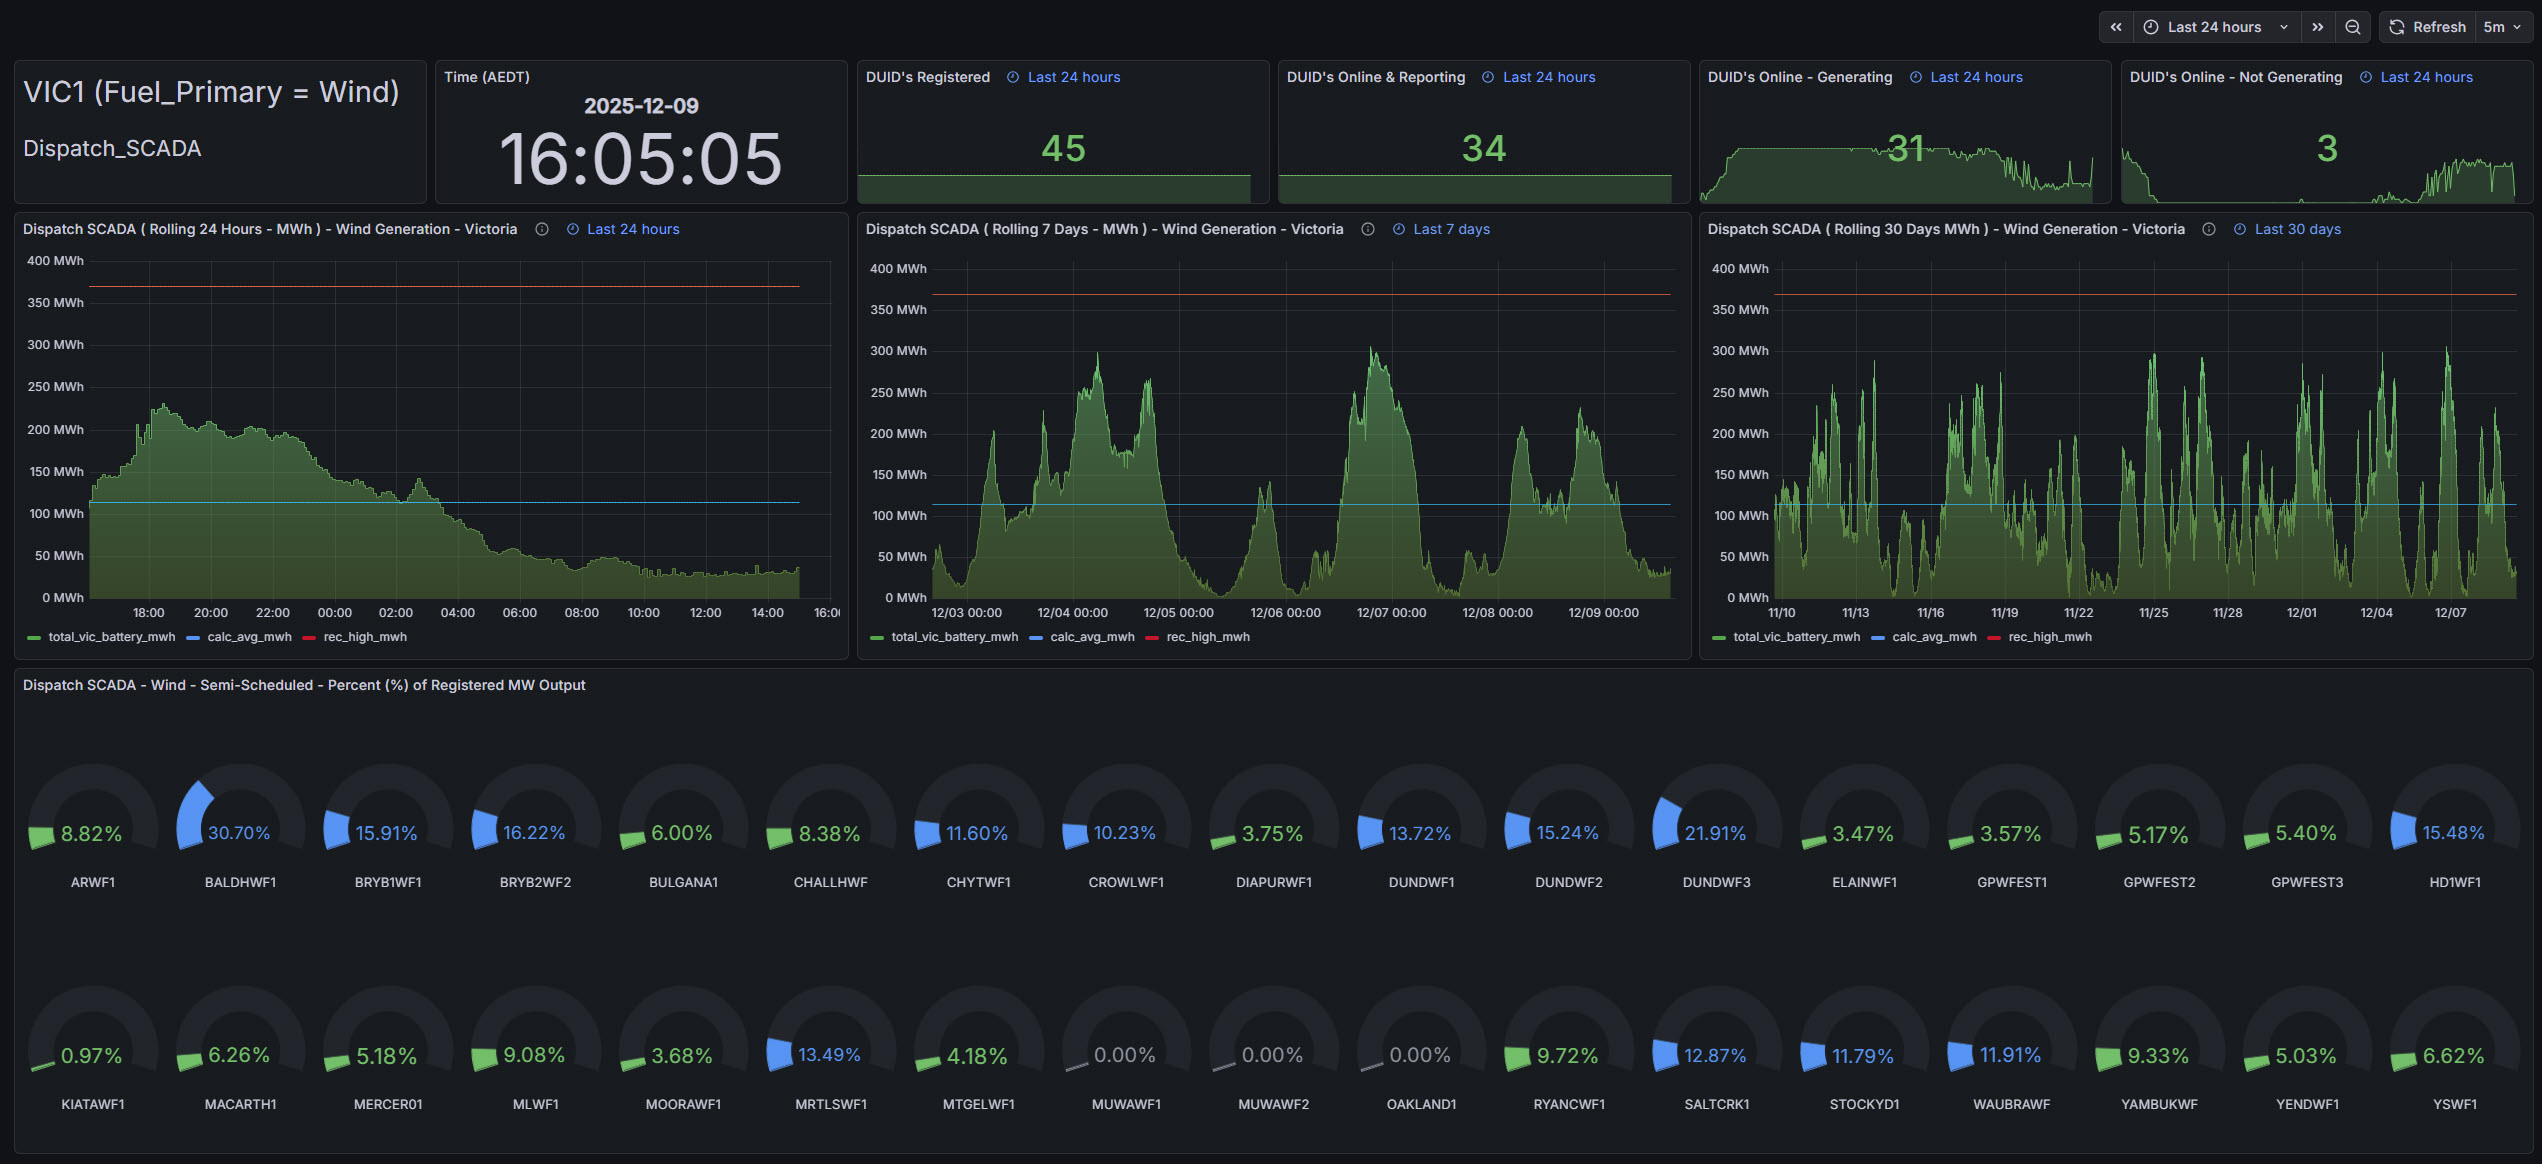Click info icon on Rolling 24 Hours panel
The height and width of the screenshot is (1164, 2542).
coord(542,229)
